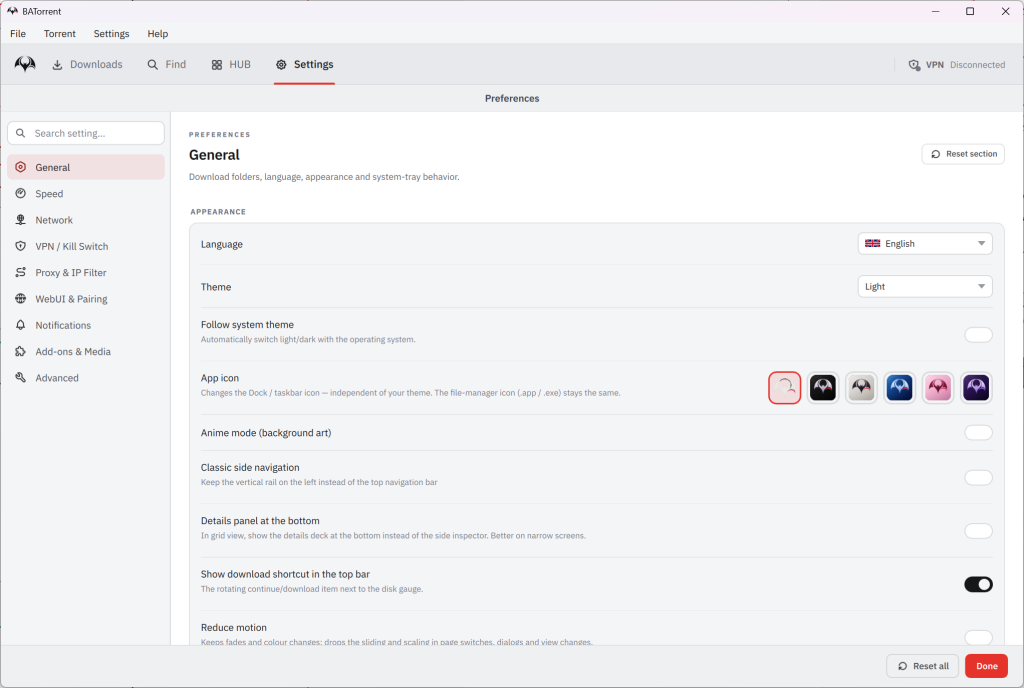This screenshot has height=688, width=1024.
Task: Click the Speed gauge icon in the sidebar
Action: (x=21, y=193)
